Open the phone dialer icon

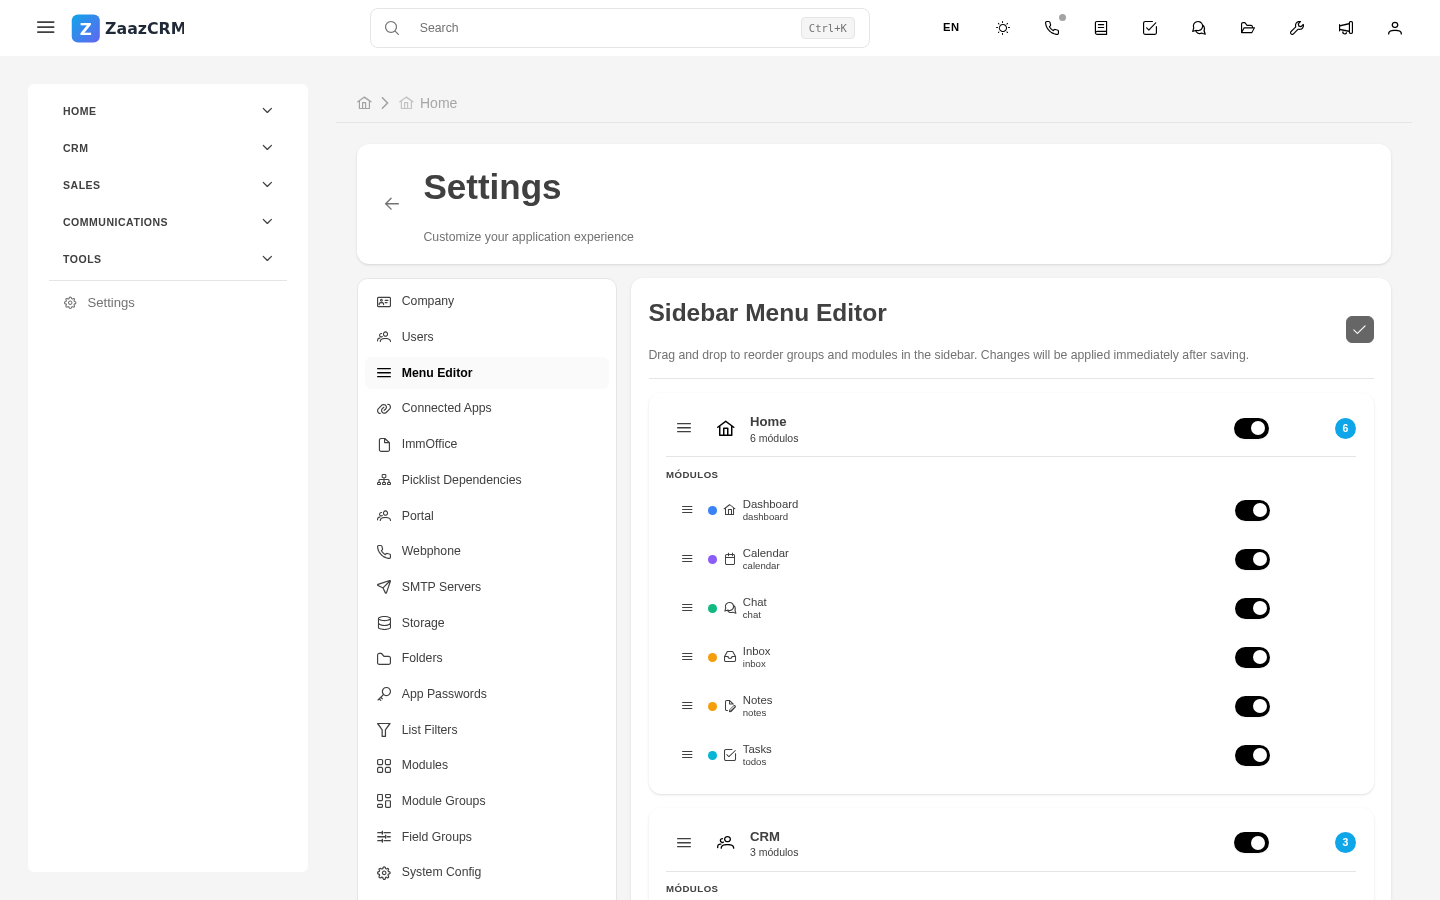click(1052, 28)
